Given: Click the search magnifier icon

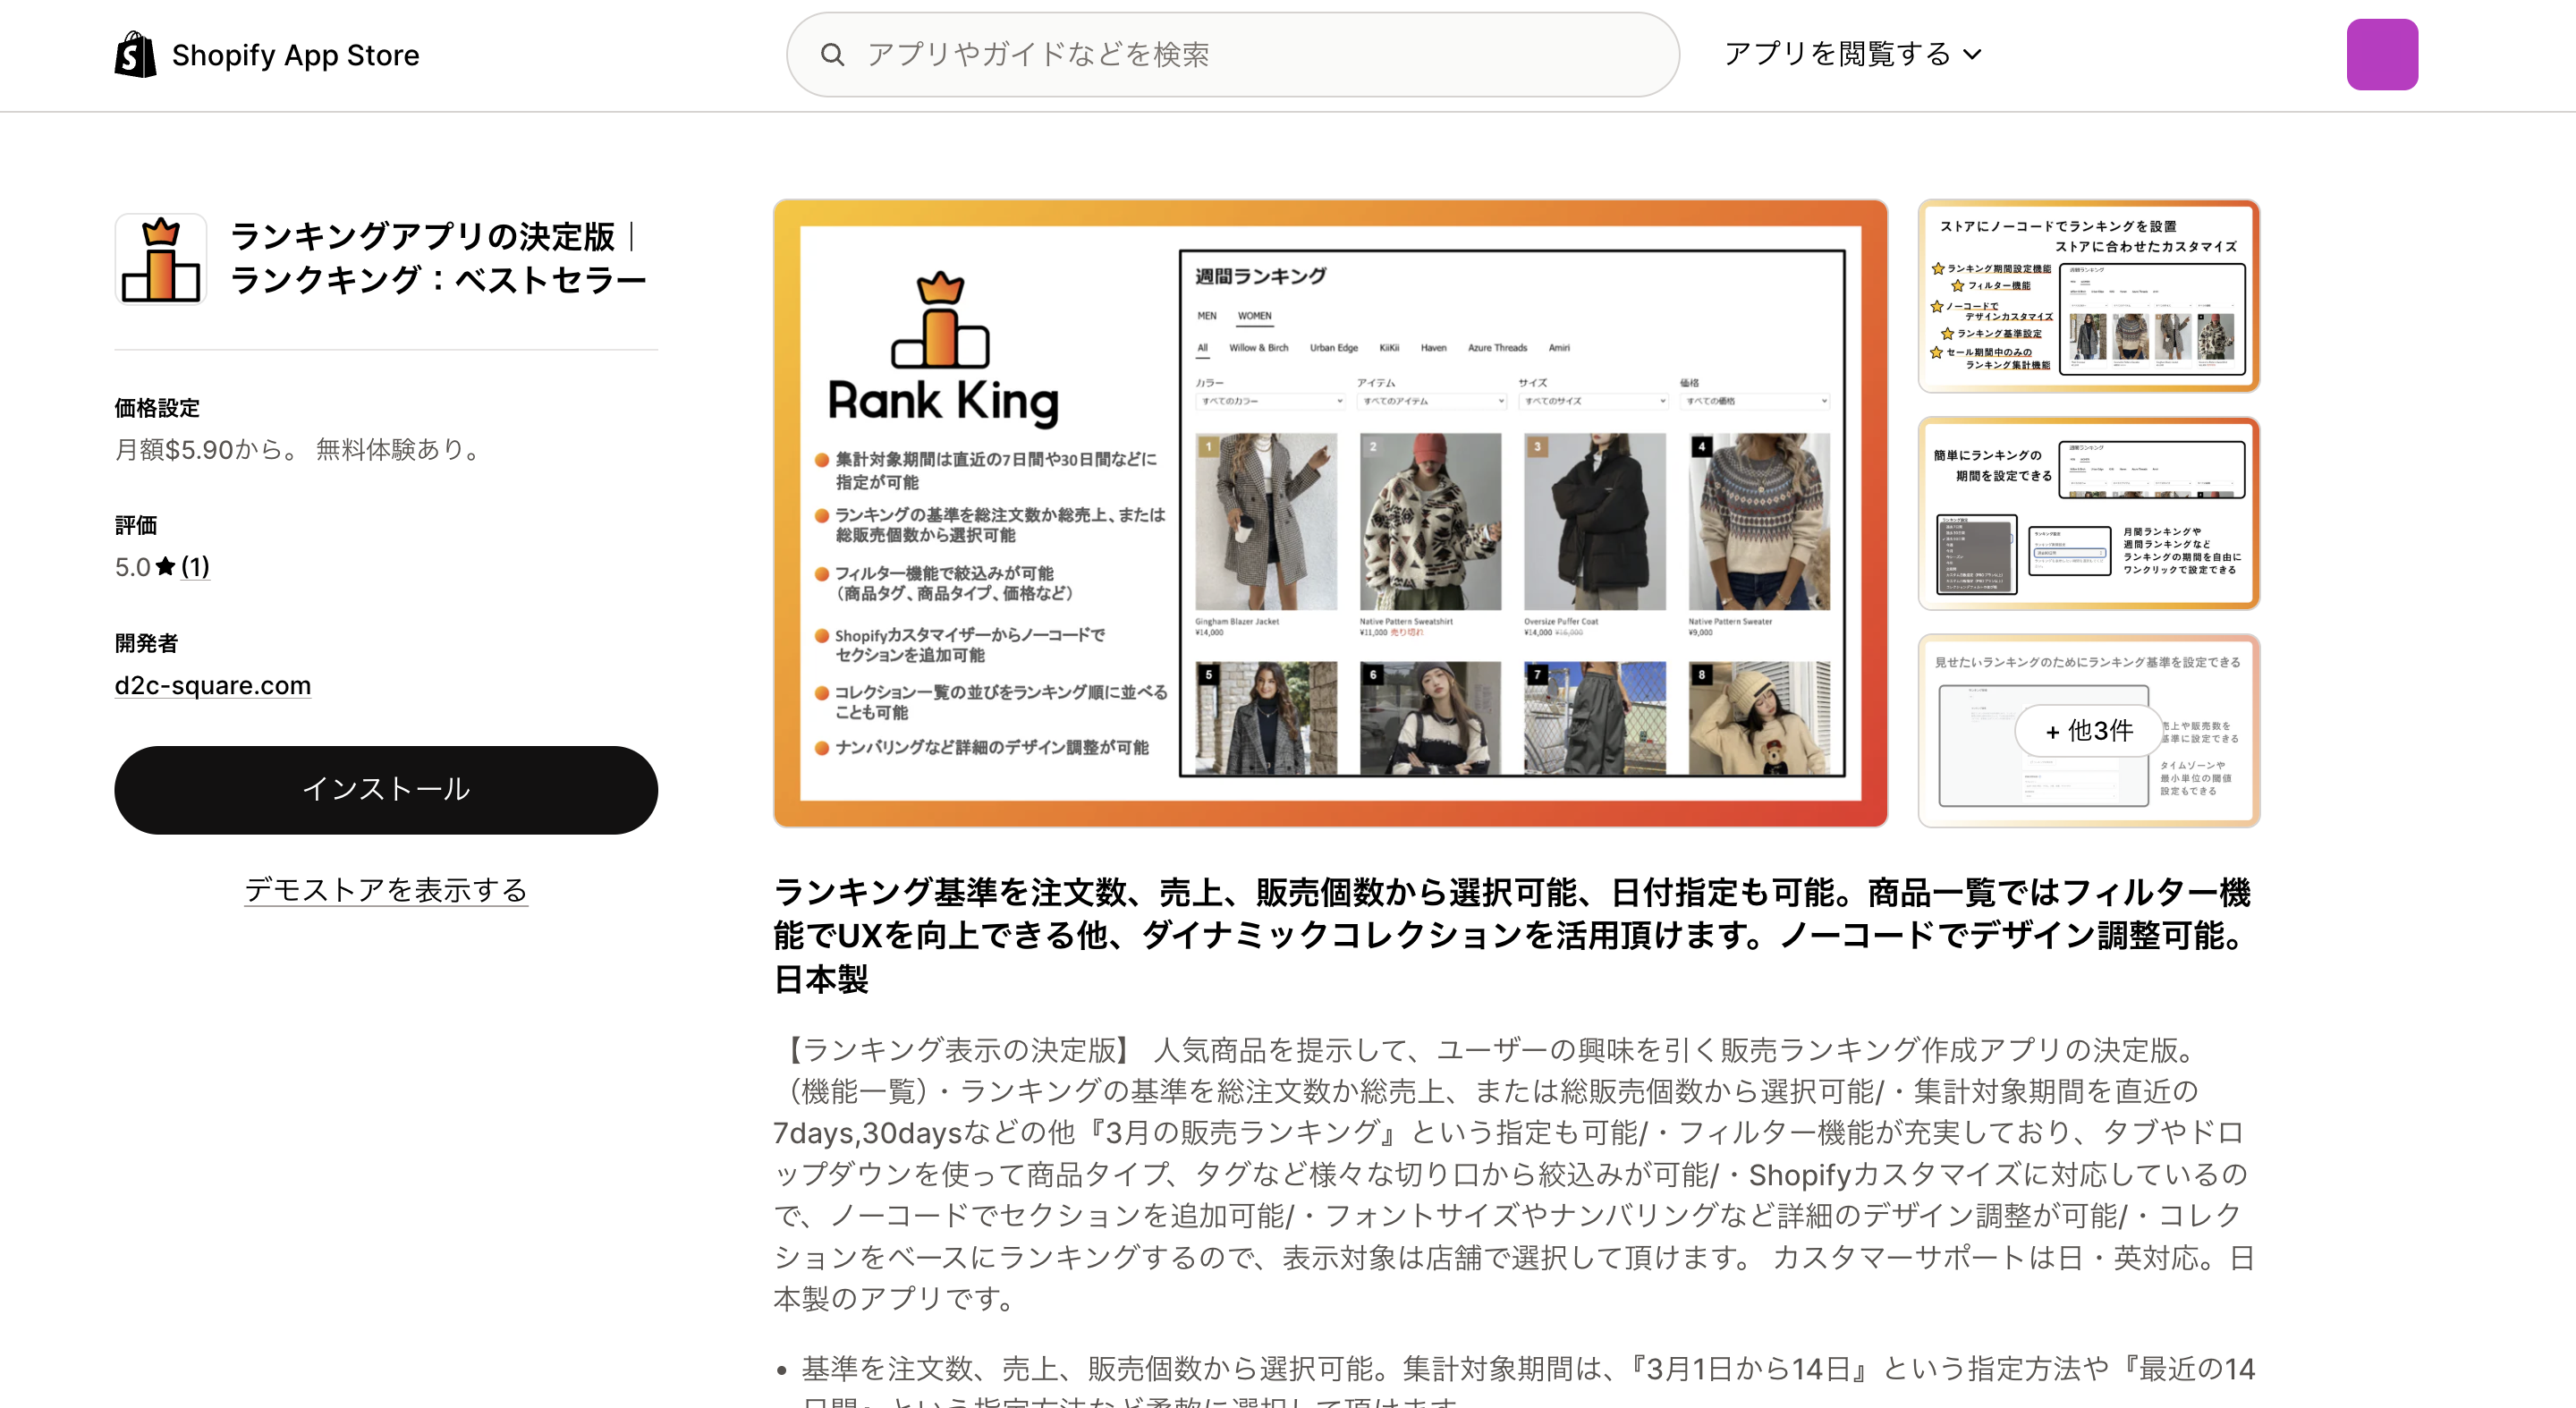Looking at the screenshot, I should pyautogui.click(x=832, y=54).
